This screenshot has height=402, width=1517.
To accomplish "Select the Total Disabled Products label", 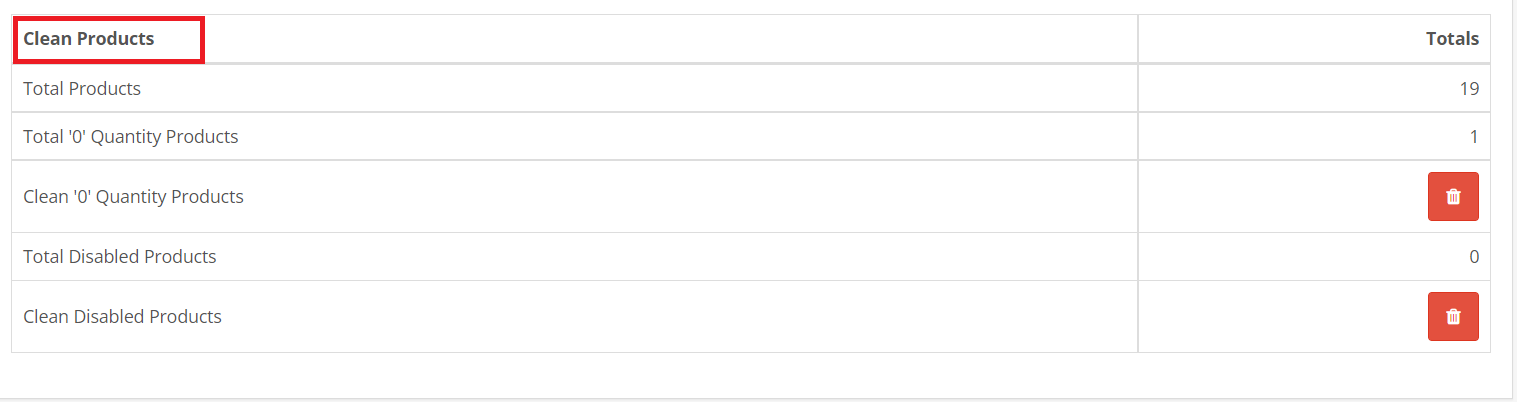I will point(120,257).
